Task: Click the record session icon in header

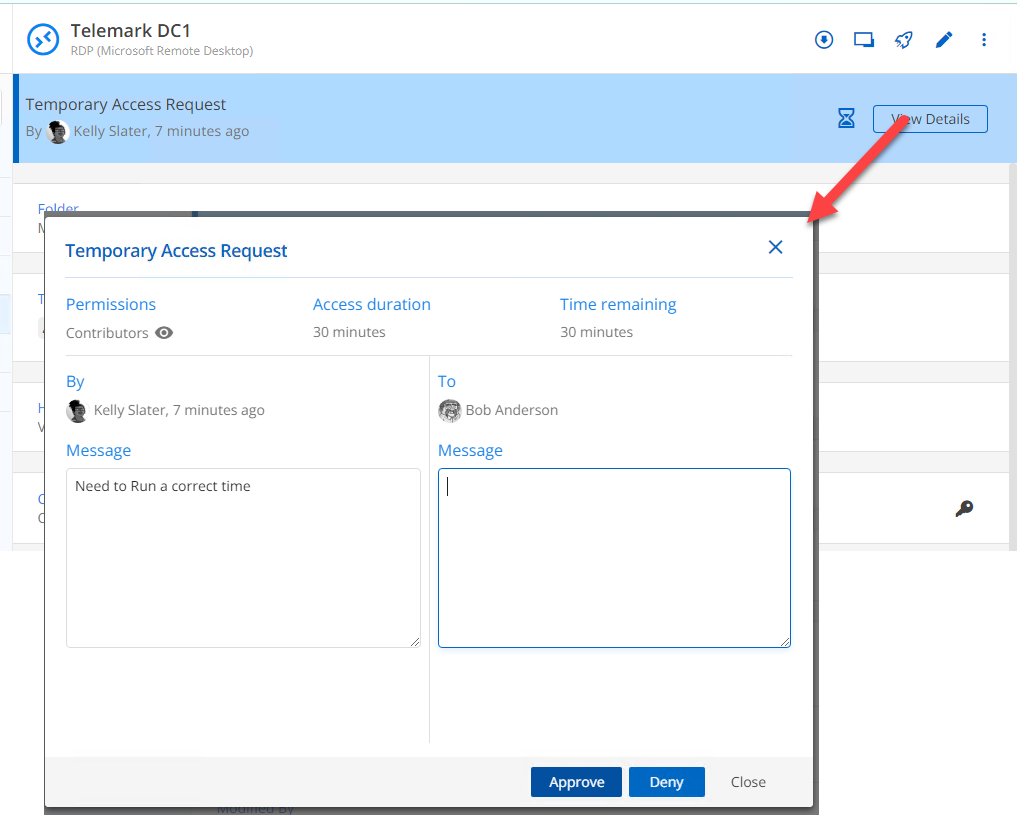Action: coord(824,40)
